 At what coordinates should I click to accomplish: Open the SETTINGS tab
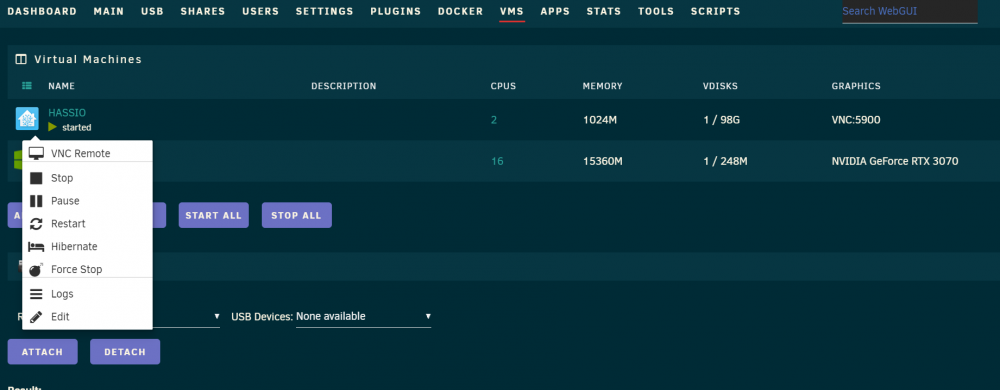pyautogui.click(x=325, y=11)
